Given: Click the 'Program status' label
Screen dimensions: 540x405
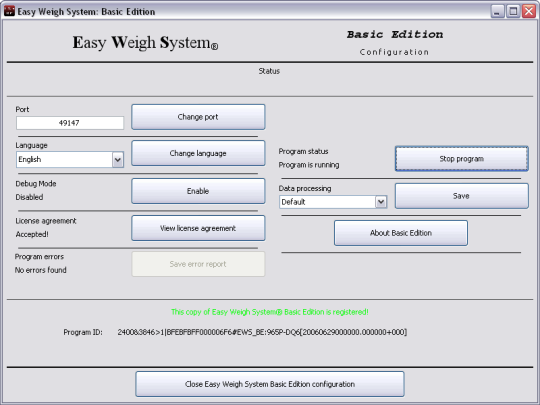Looking at the screenshot, I should [x=303, y=152].
